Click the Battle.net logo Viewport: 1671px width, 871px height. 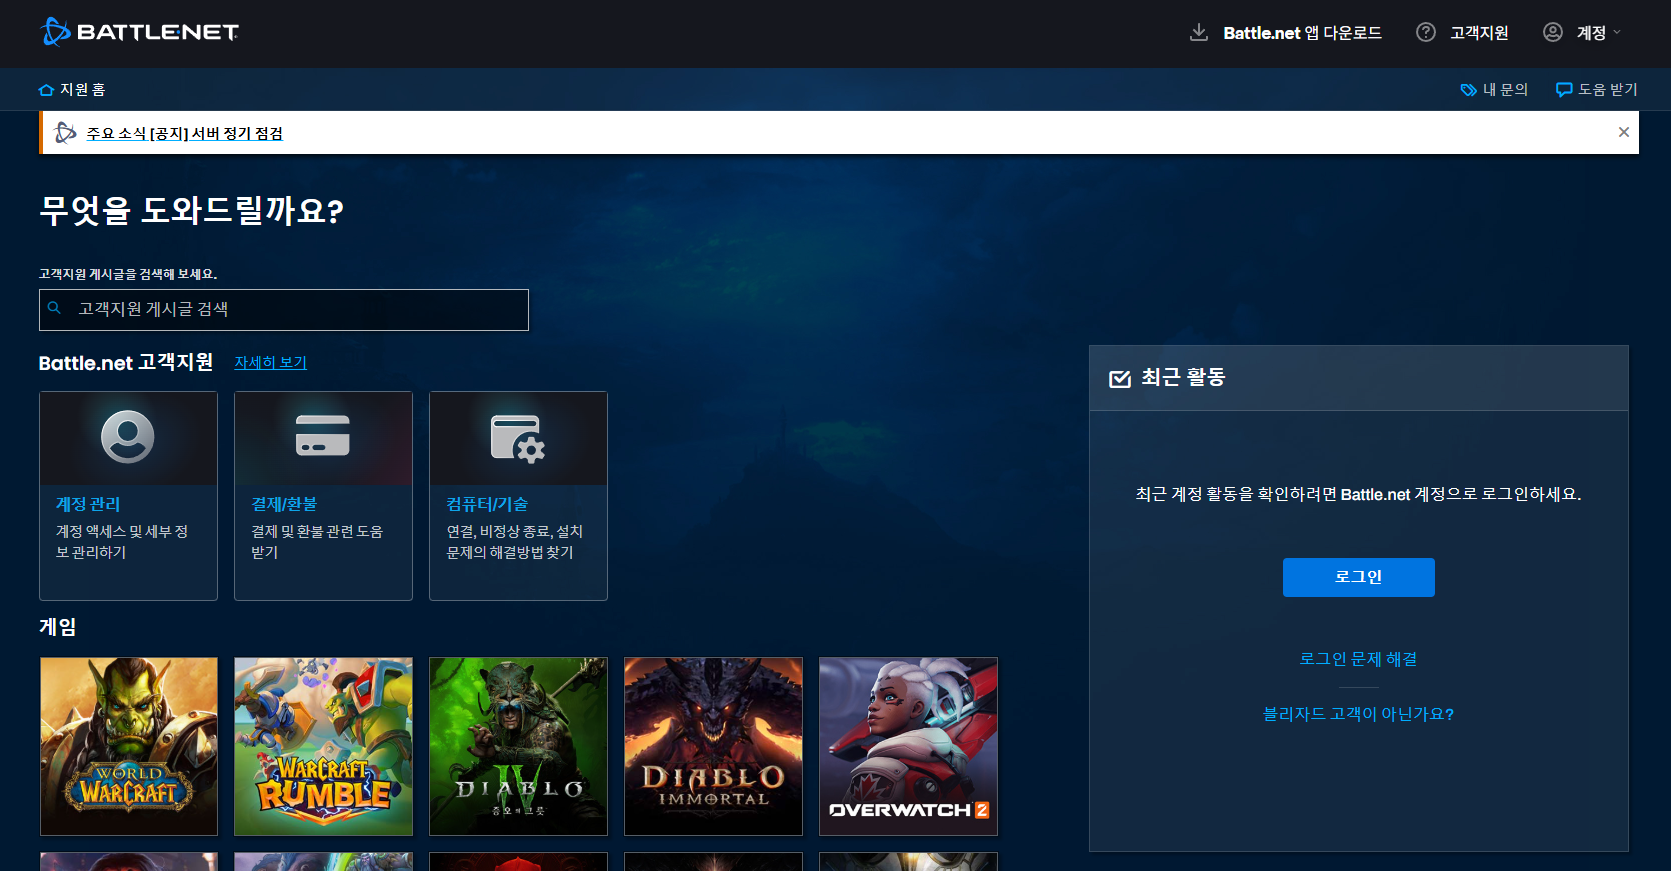click(140, 32)
